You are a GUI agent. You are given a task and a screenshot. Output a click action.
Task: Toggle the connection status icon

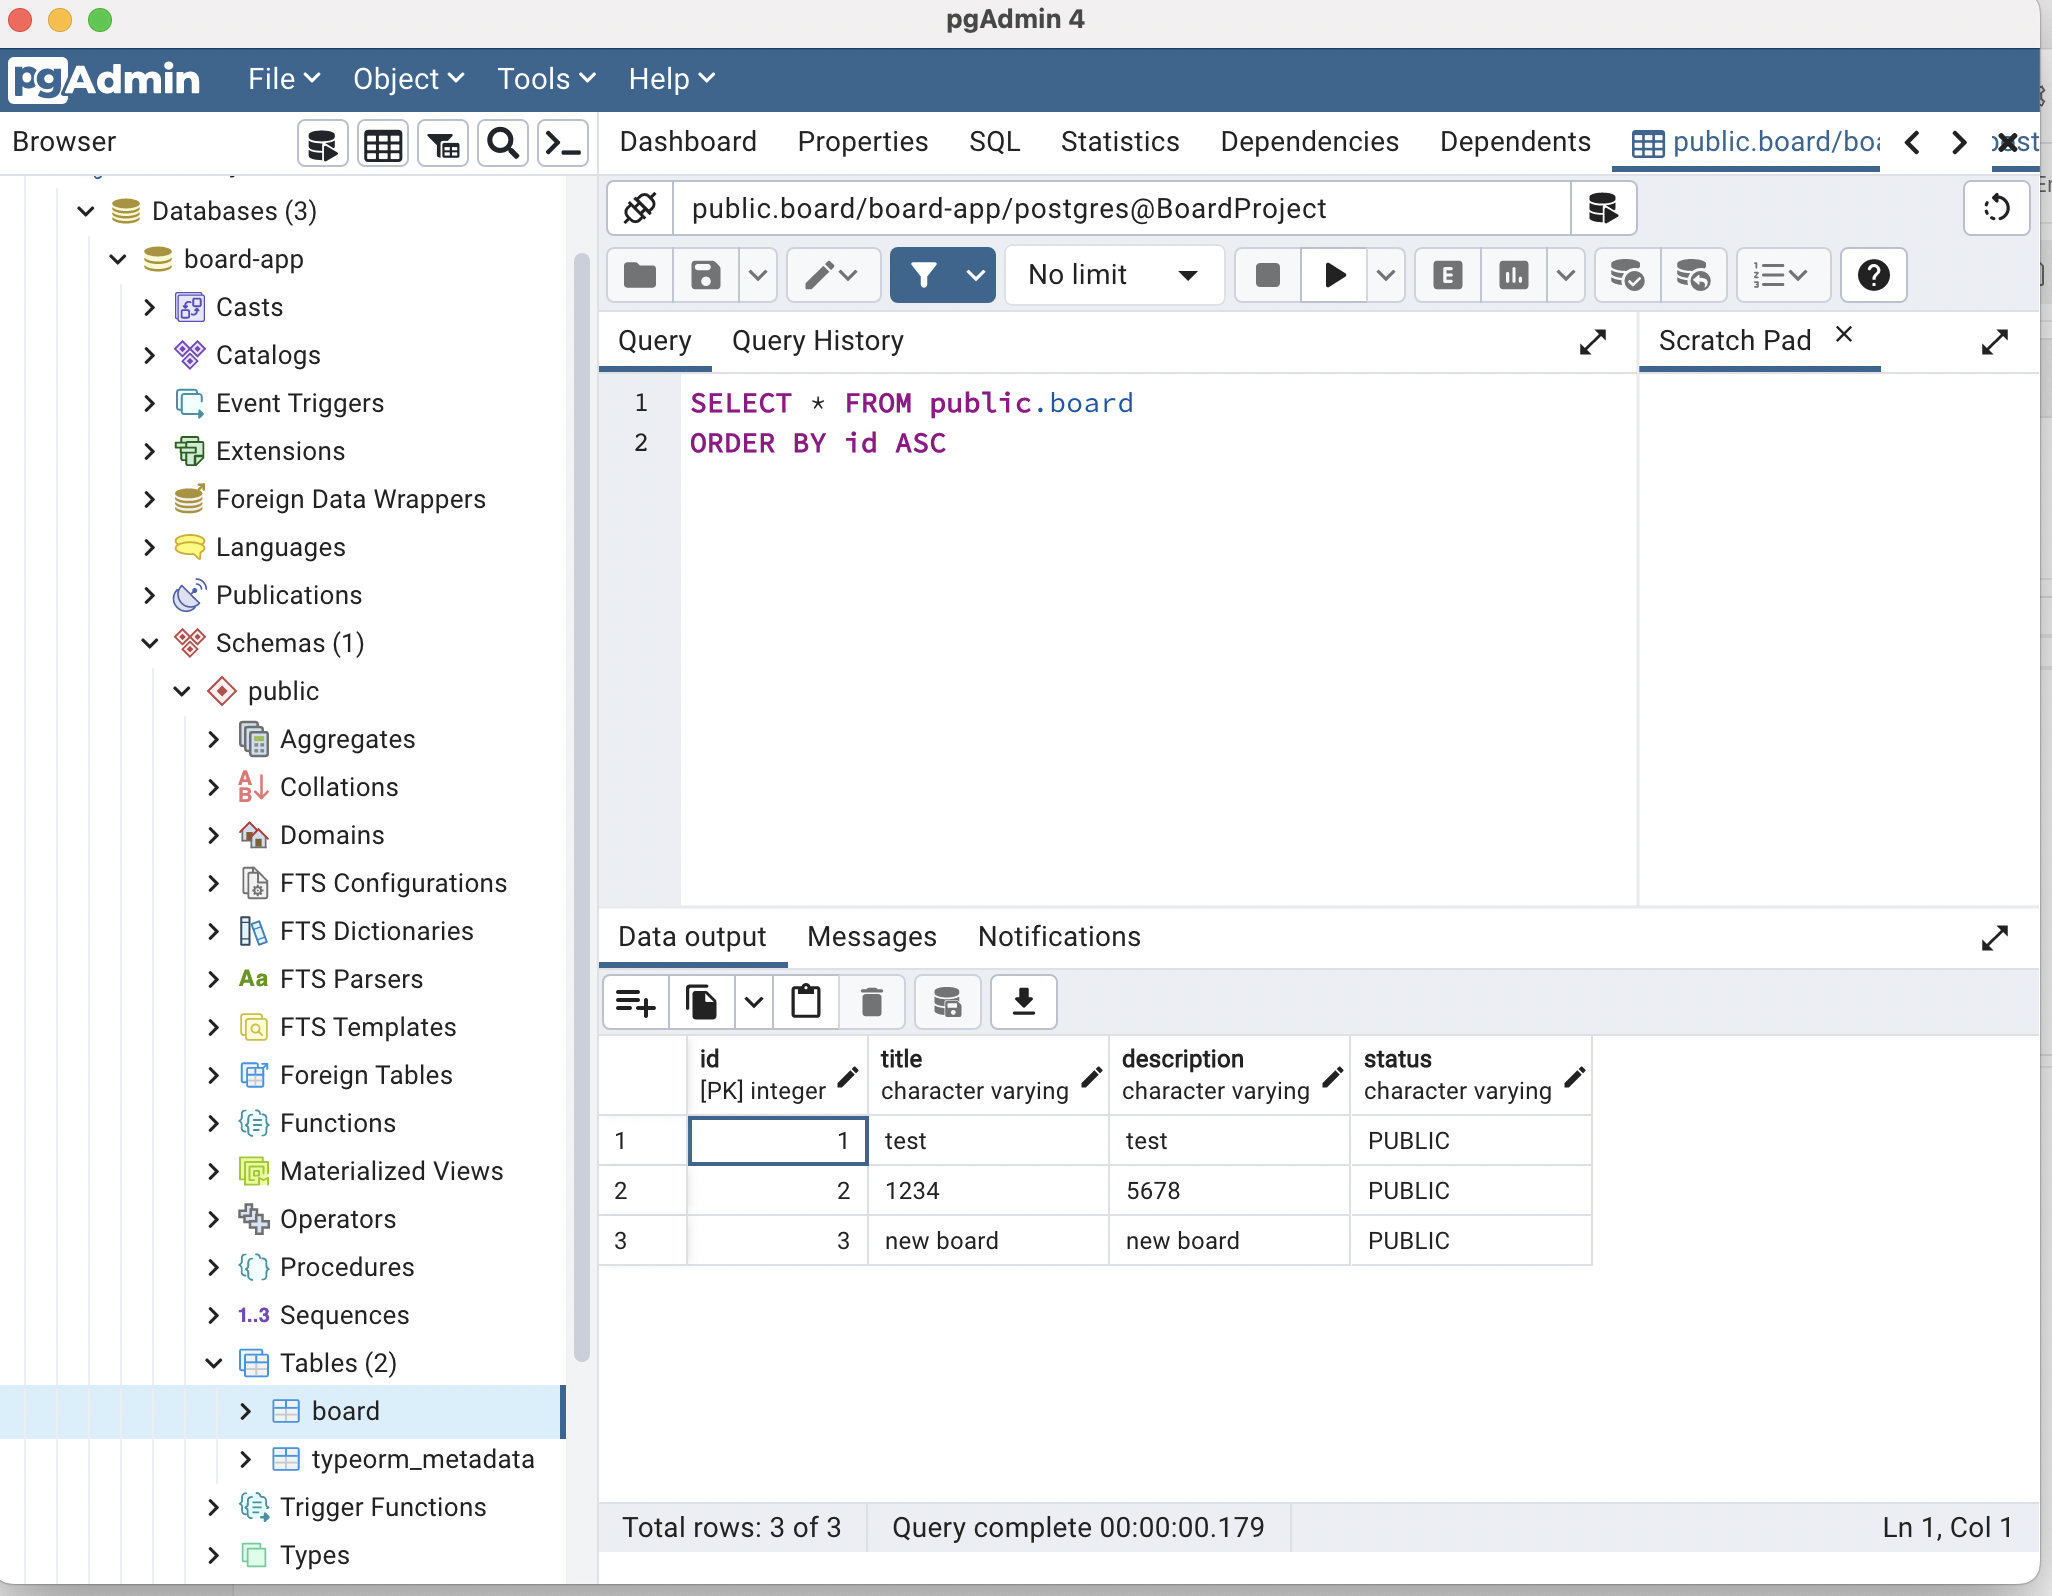coord(640,208)
